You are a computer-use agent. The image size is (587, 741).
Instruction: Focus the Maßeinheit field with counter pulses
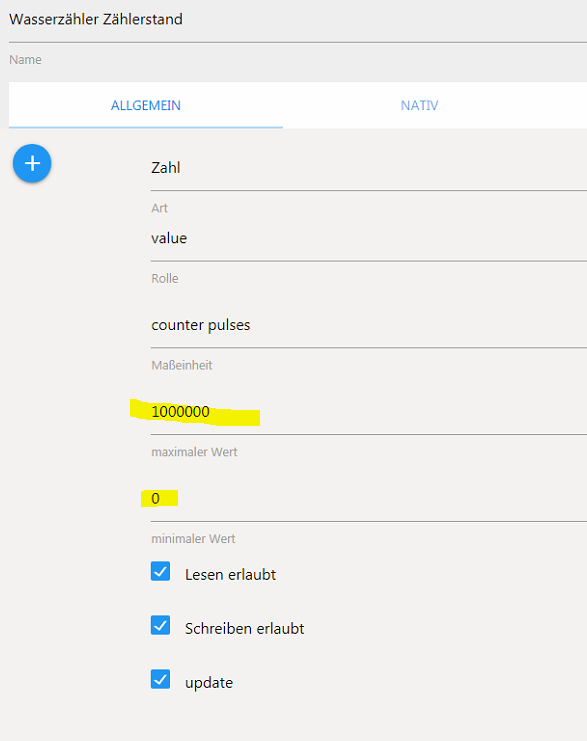[x=369, y=326]
